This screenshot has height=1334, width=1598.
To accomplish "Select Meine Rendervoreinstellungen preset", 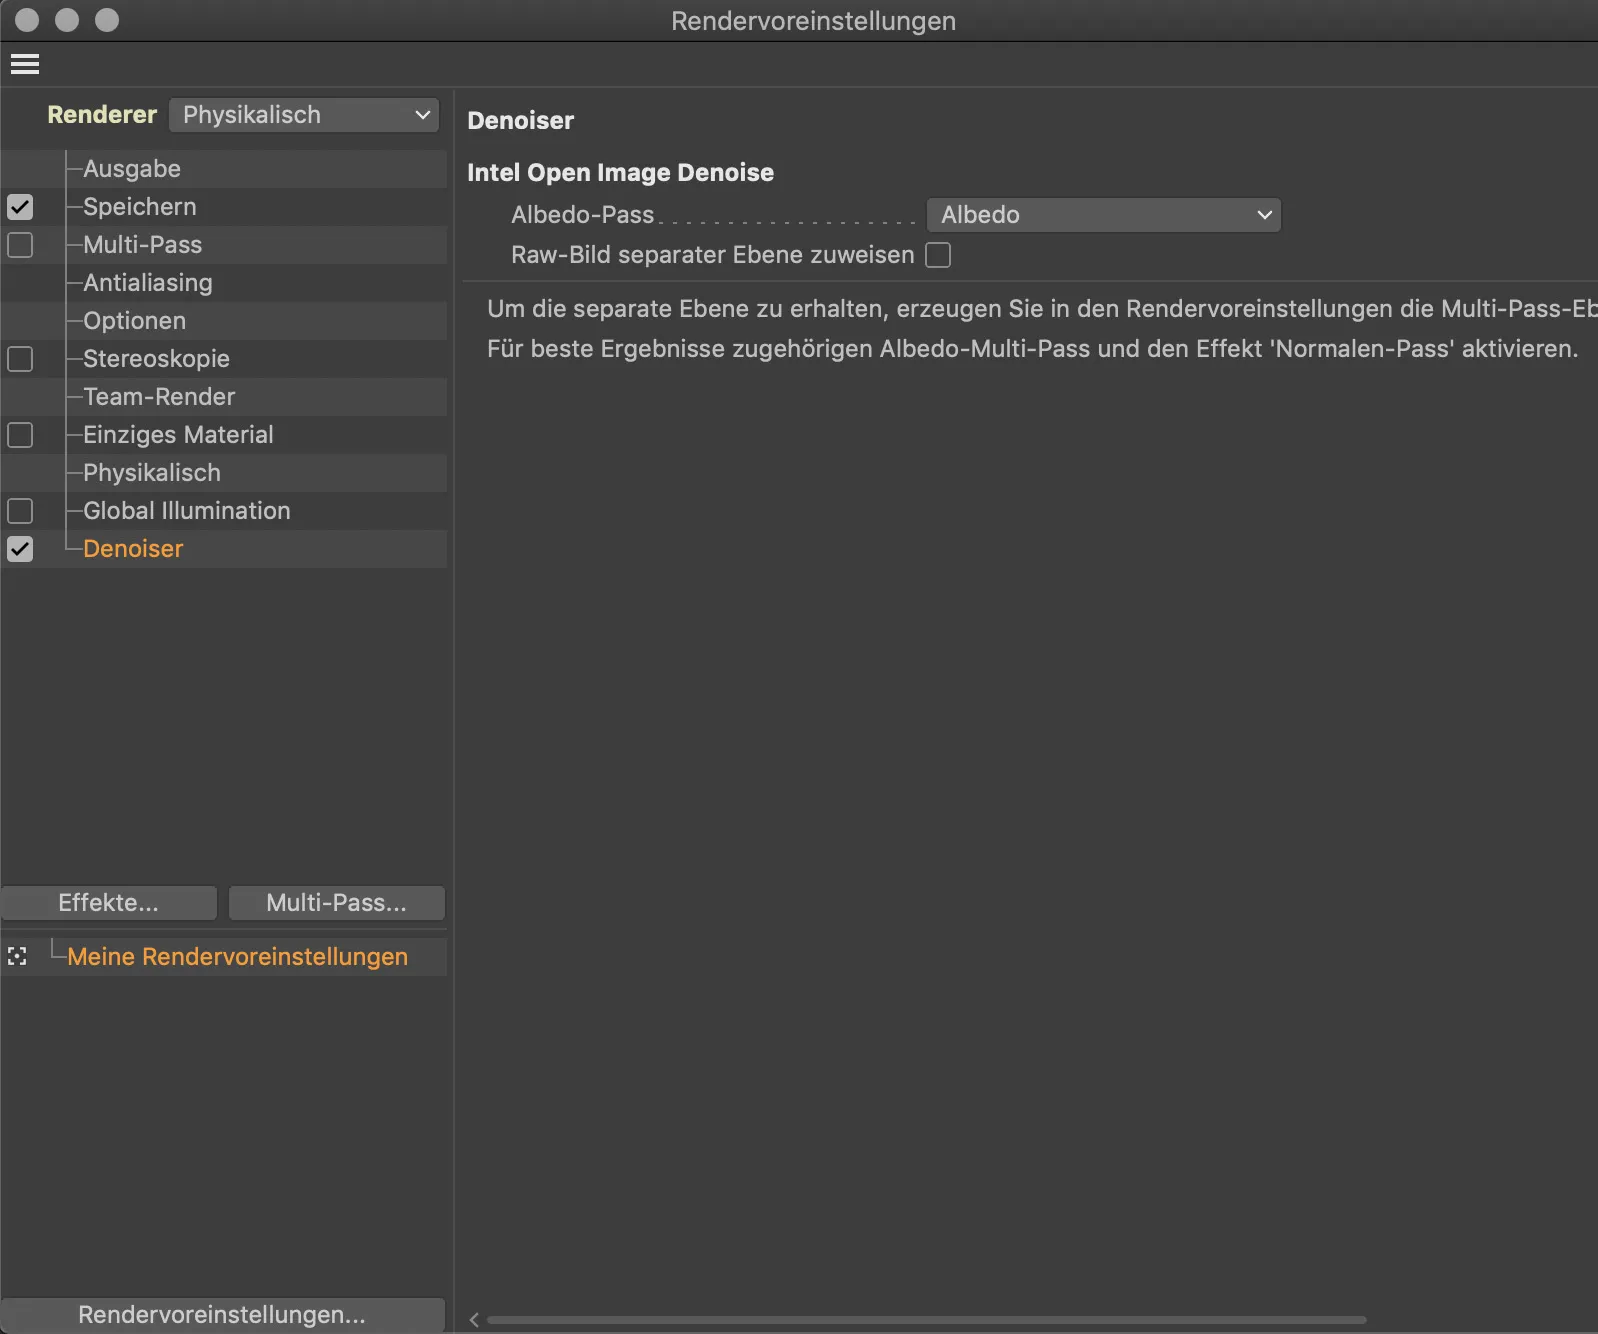I will point(237,957).
